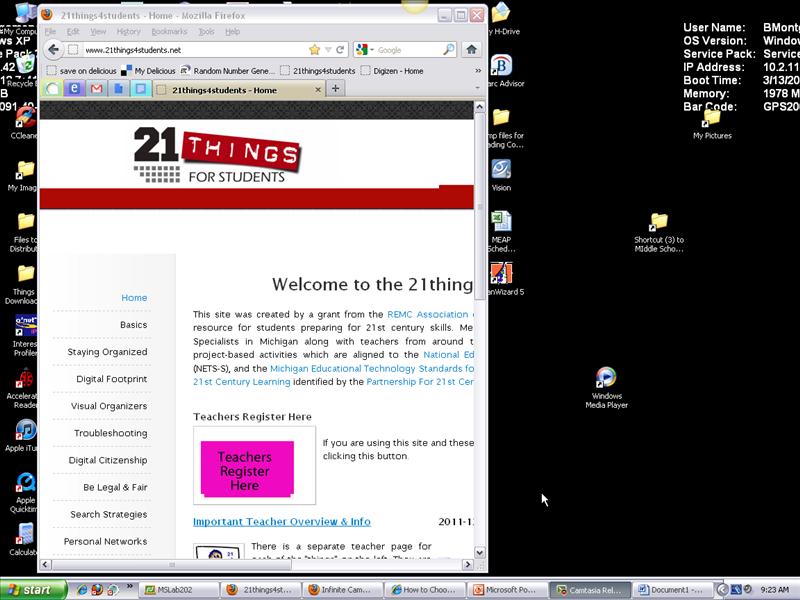Image resolution: width=800 pixels, height=600 pixels.
Task: Open the Important Teacher Overview & Info link
Action: [x=282, y=521]
